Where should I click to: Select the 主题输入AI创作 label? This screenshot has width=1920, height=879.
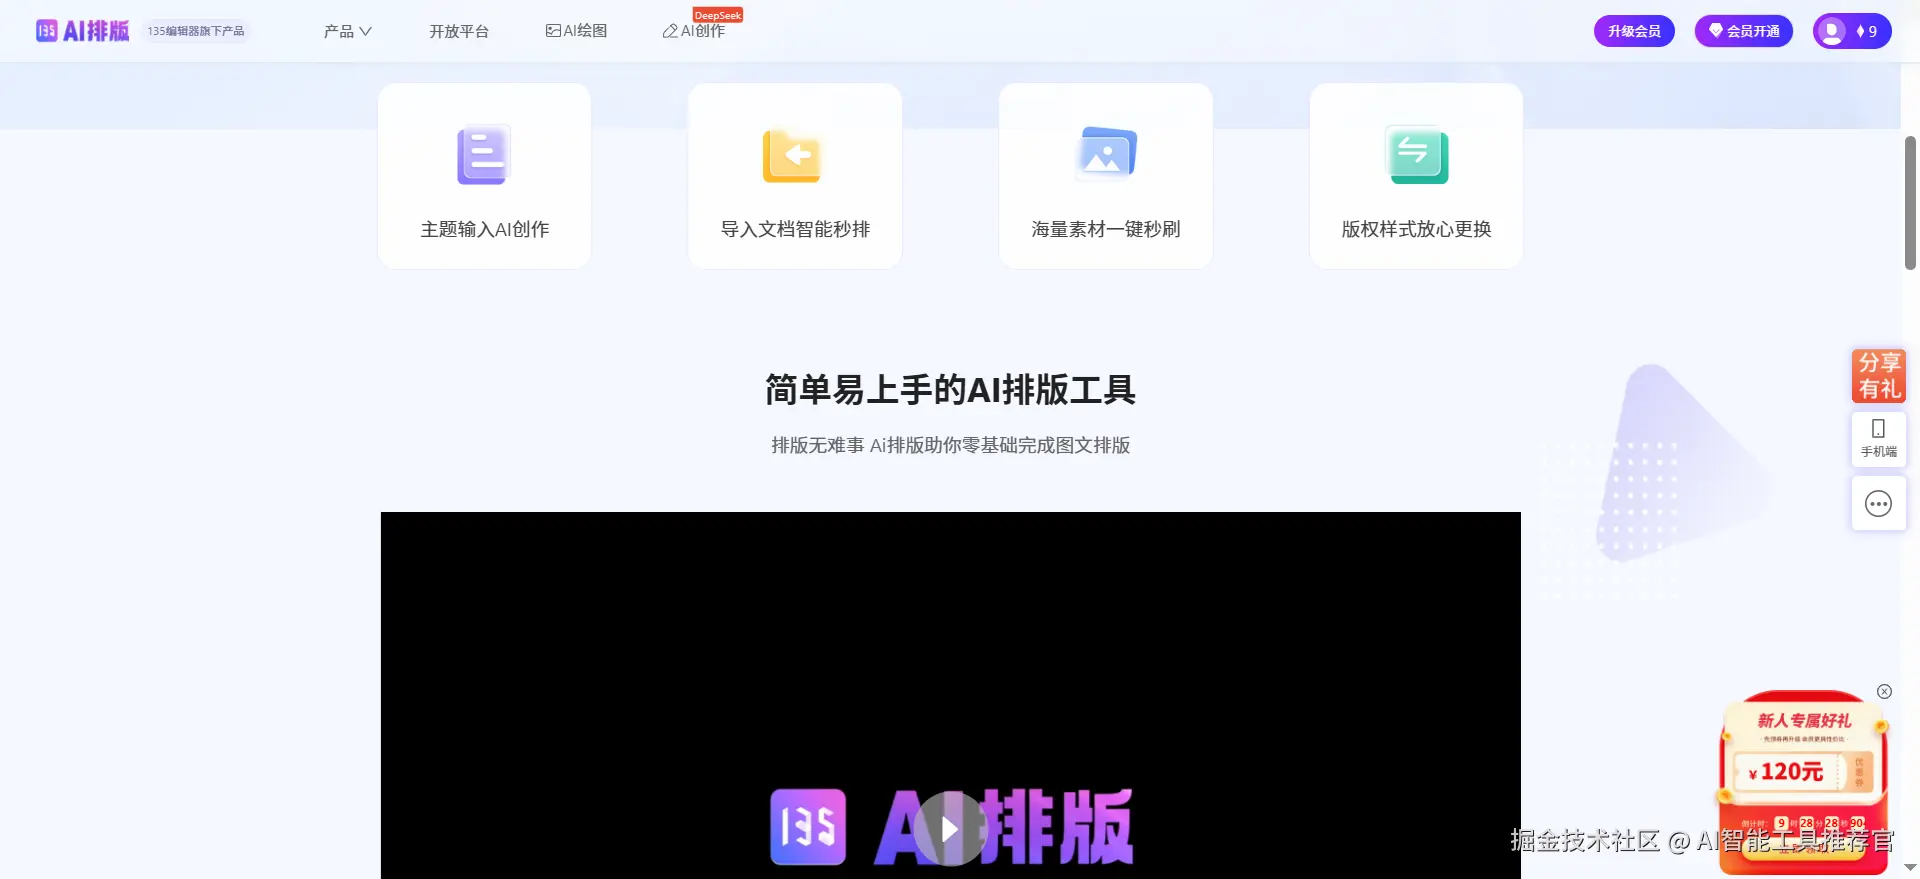(x=485, y=229)
